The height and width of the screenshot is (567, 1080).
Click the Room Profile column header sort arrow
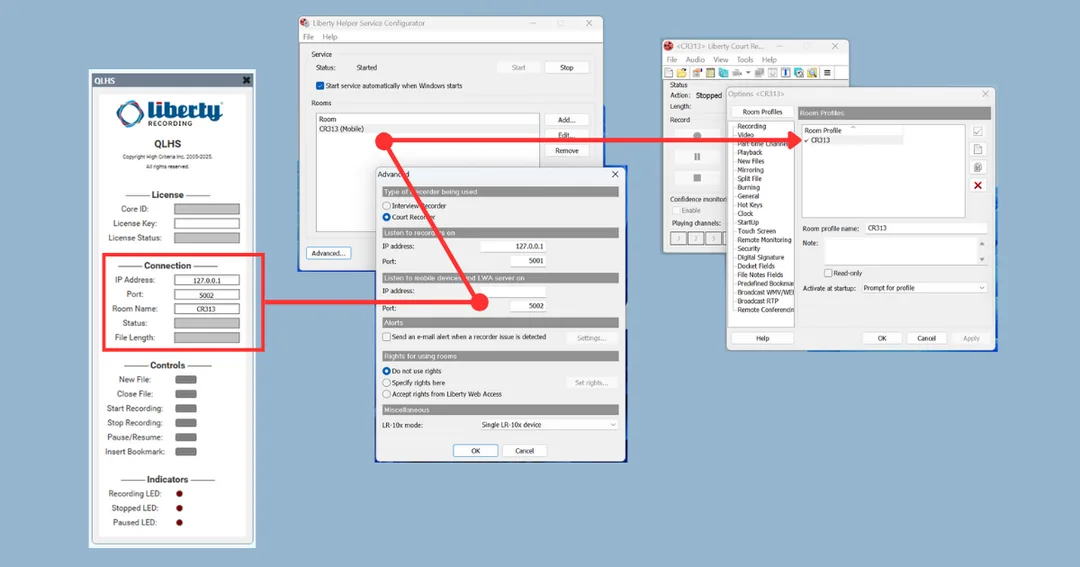click(853, 127)
